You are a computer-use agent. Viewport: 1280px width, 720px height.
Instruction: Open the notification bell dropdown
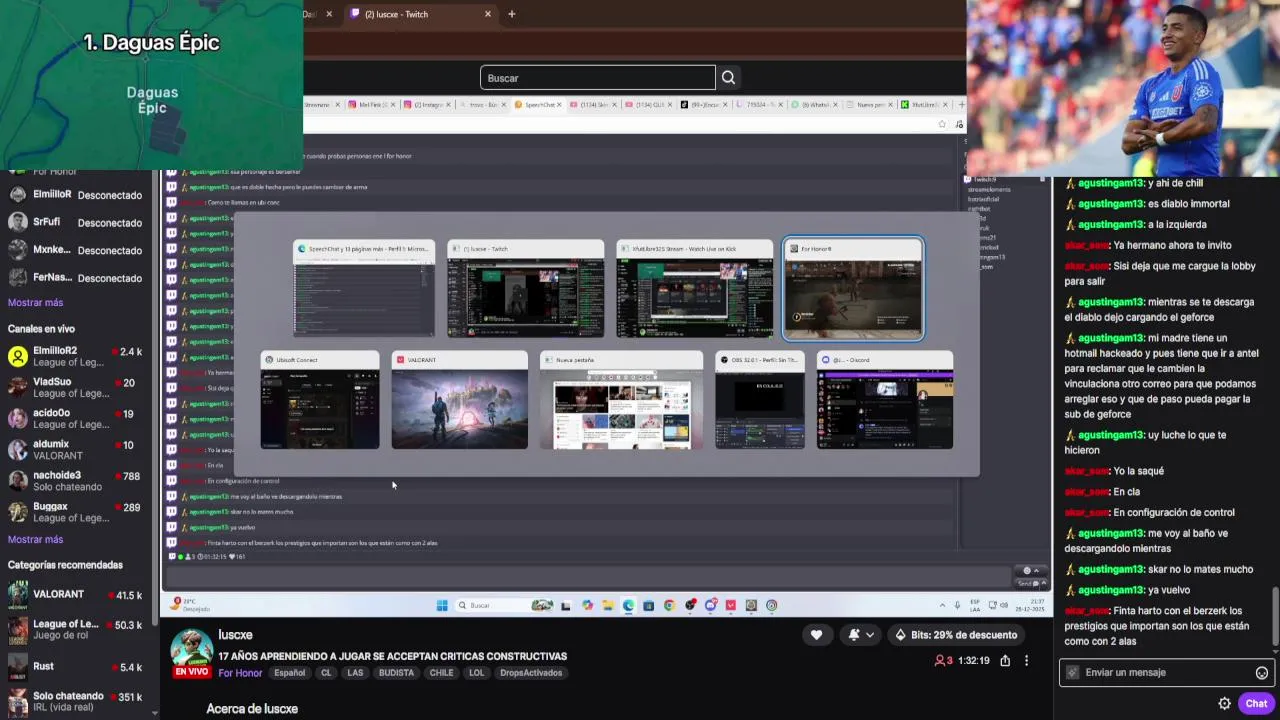(861, 635)
